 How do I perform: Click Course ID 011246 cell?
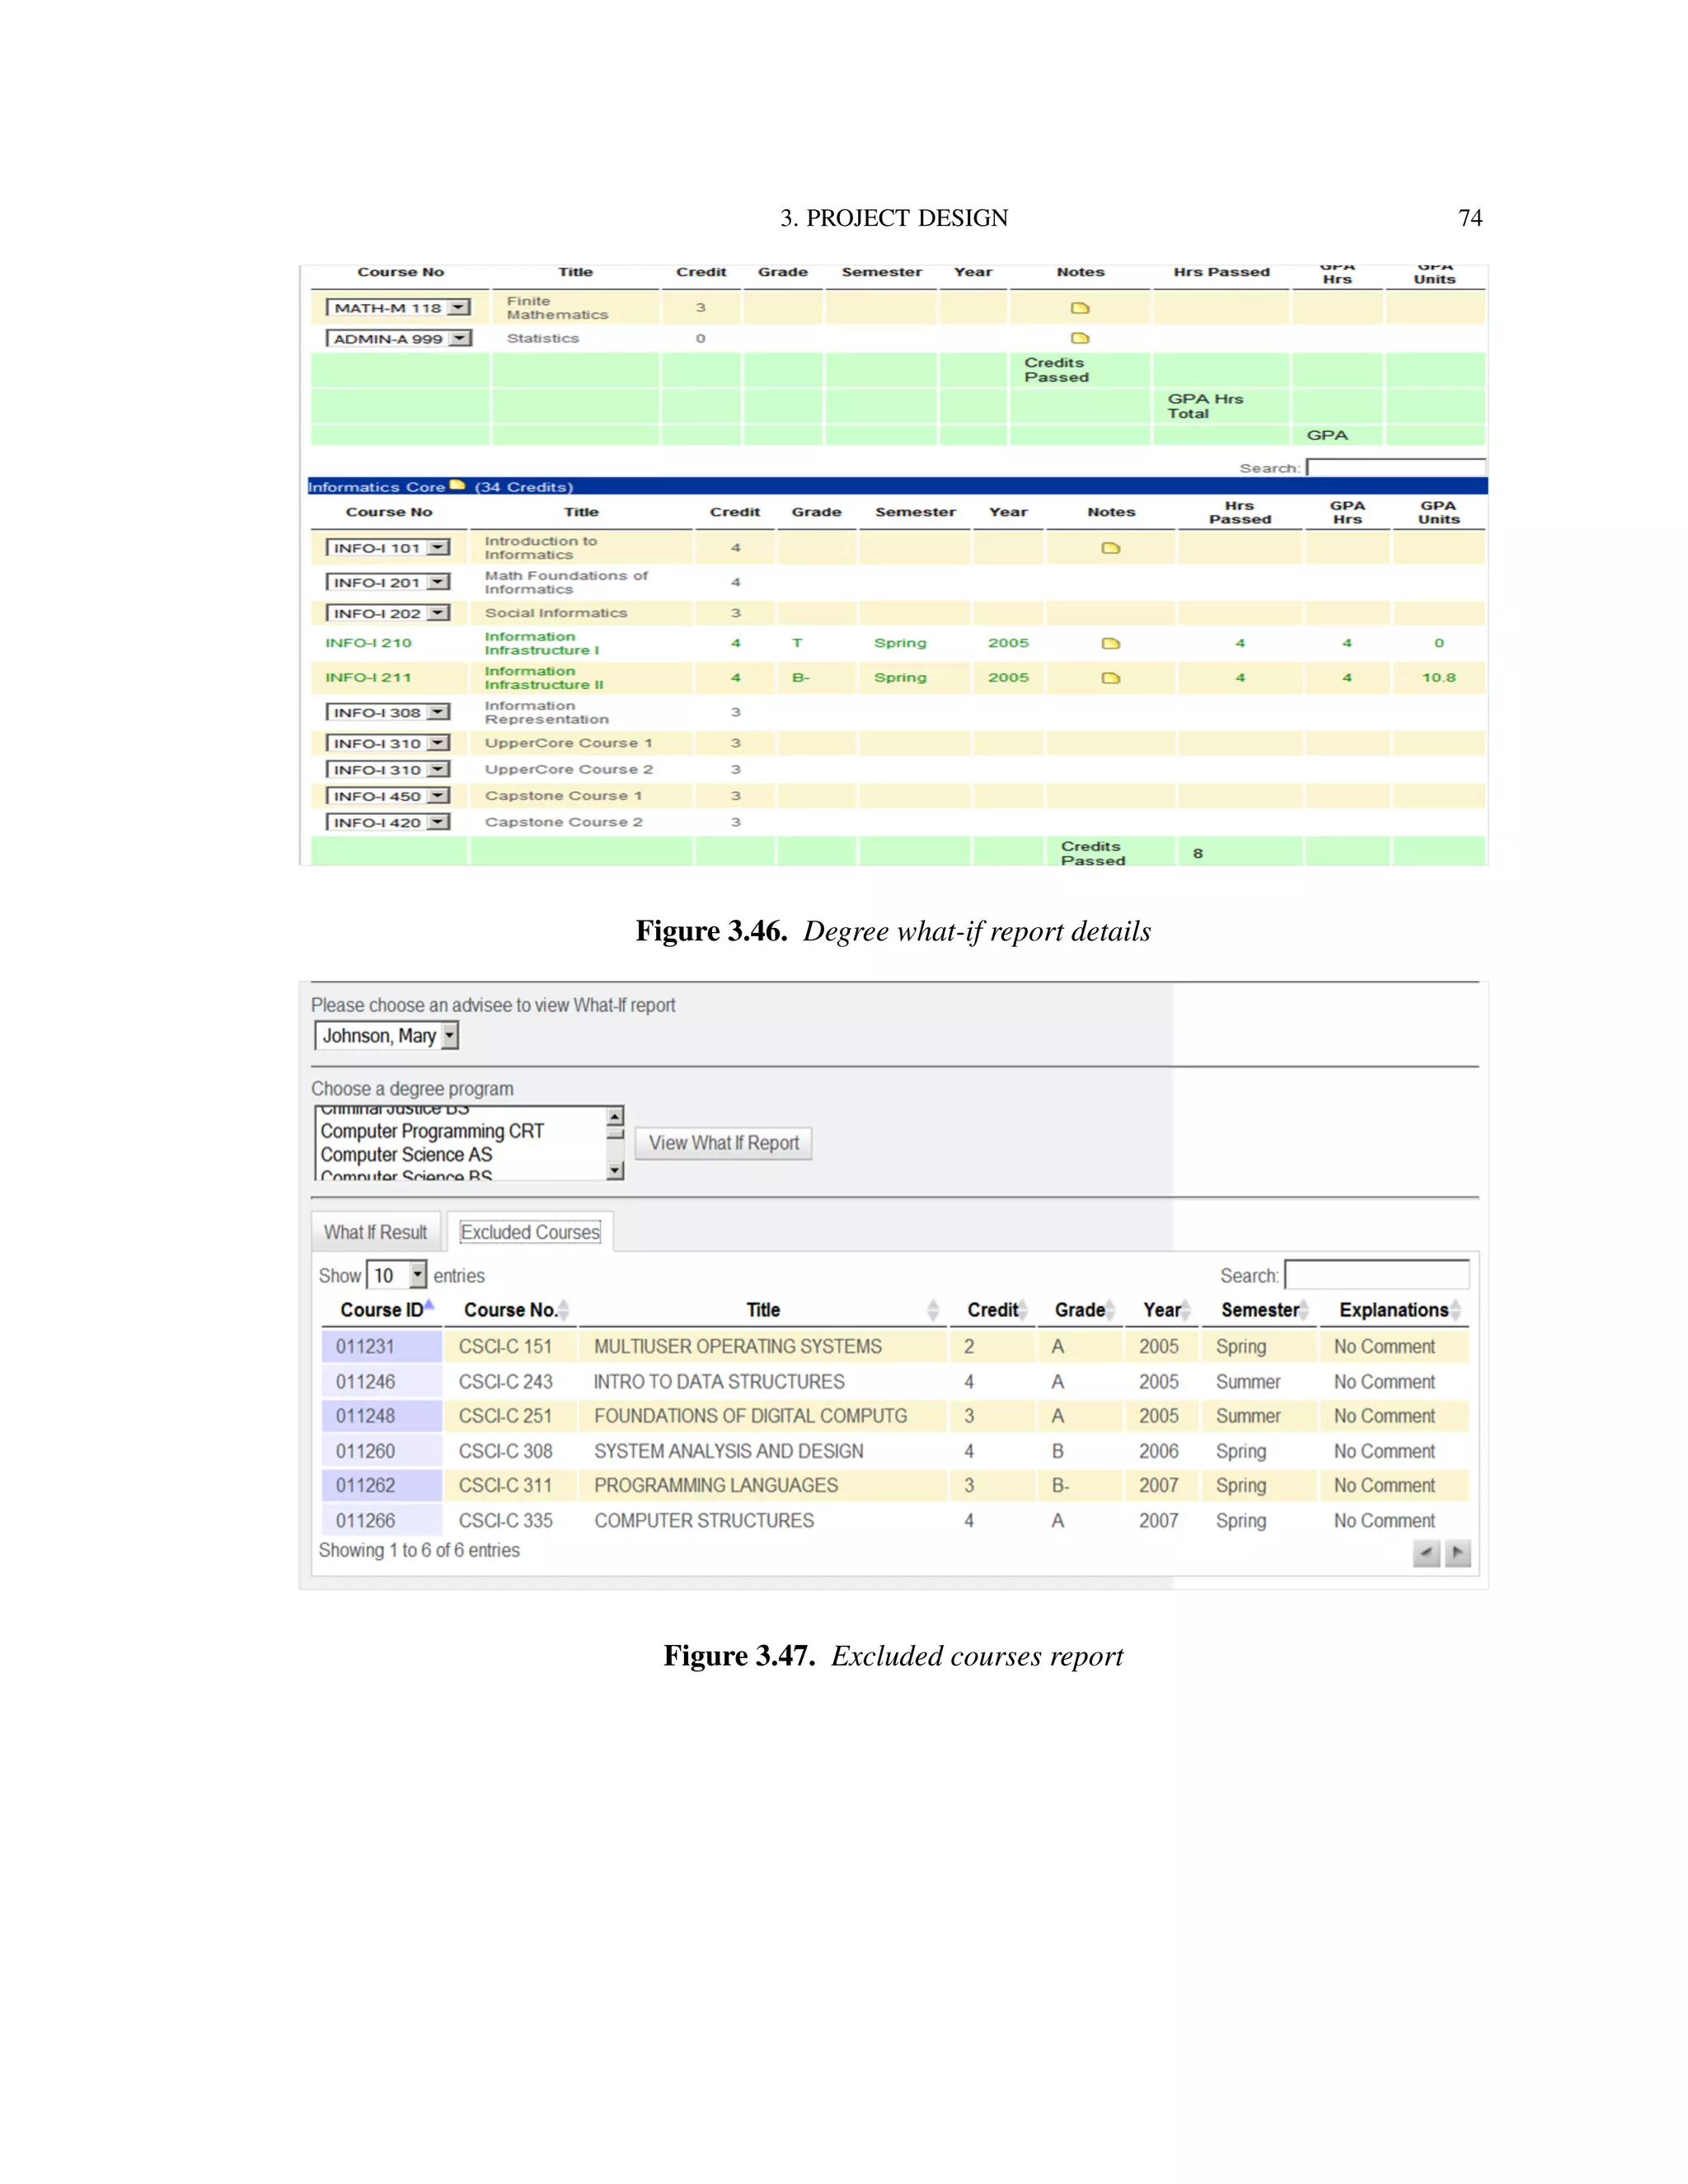[381, 1381]
